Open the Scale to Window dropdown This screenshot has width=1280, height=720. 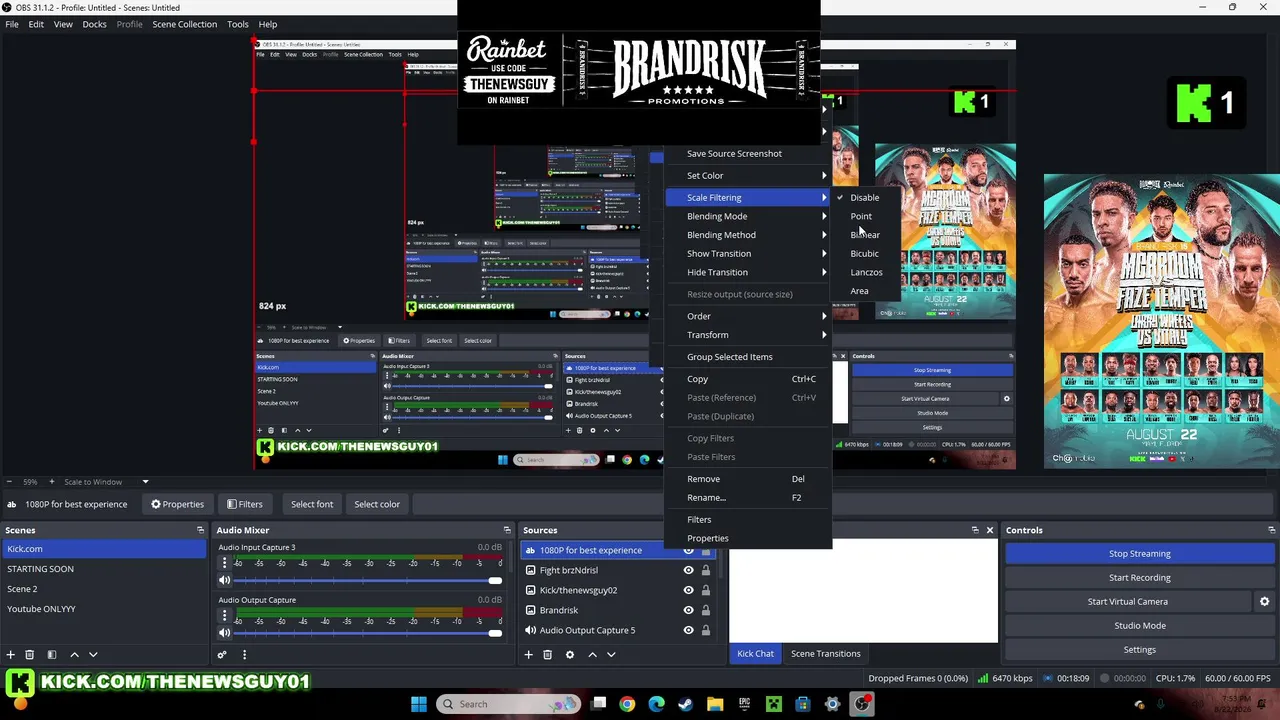click(x=106, y=482)
